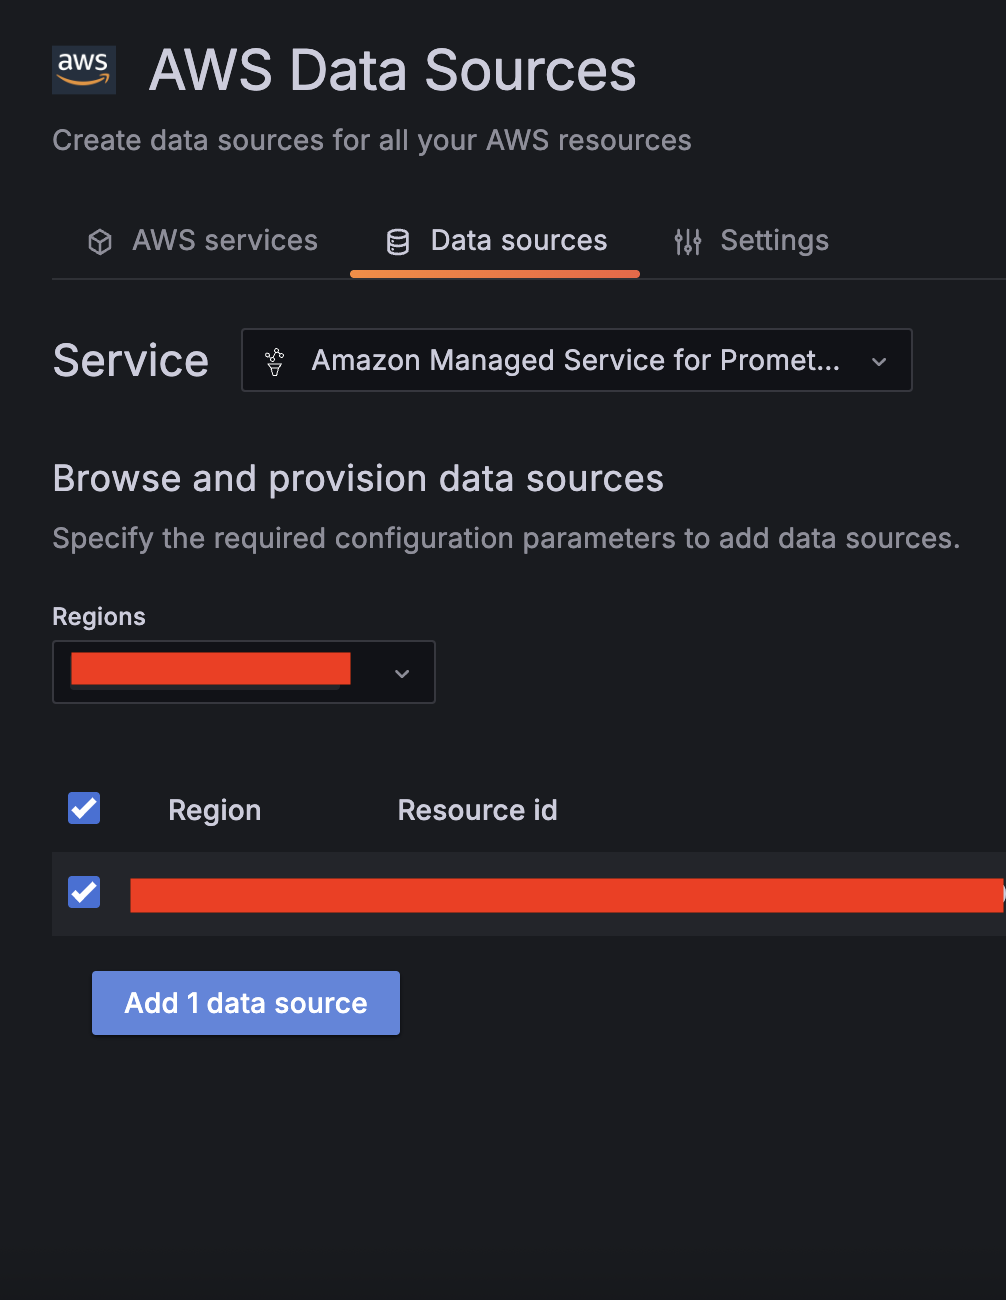Uncheck the data source row checkbox

tap(84, 891)
